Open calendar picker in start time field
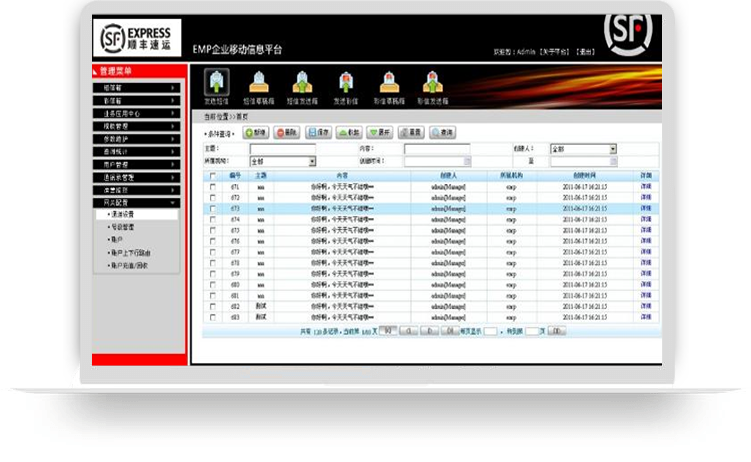751x462 pixels. click(x=467, y=162)
